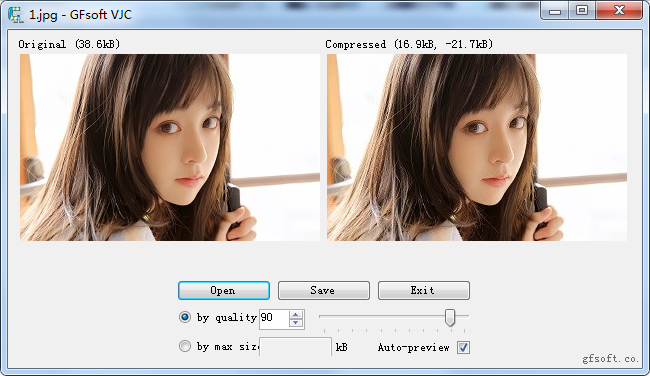Click the Open button
650x376 pixels.
(x=224, y=291)
